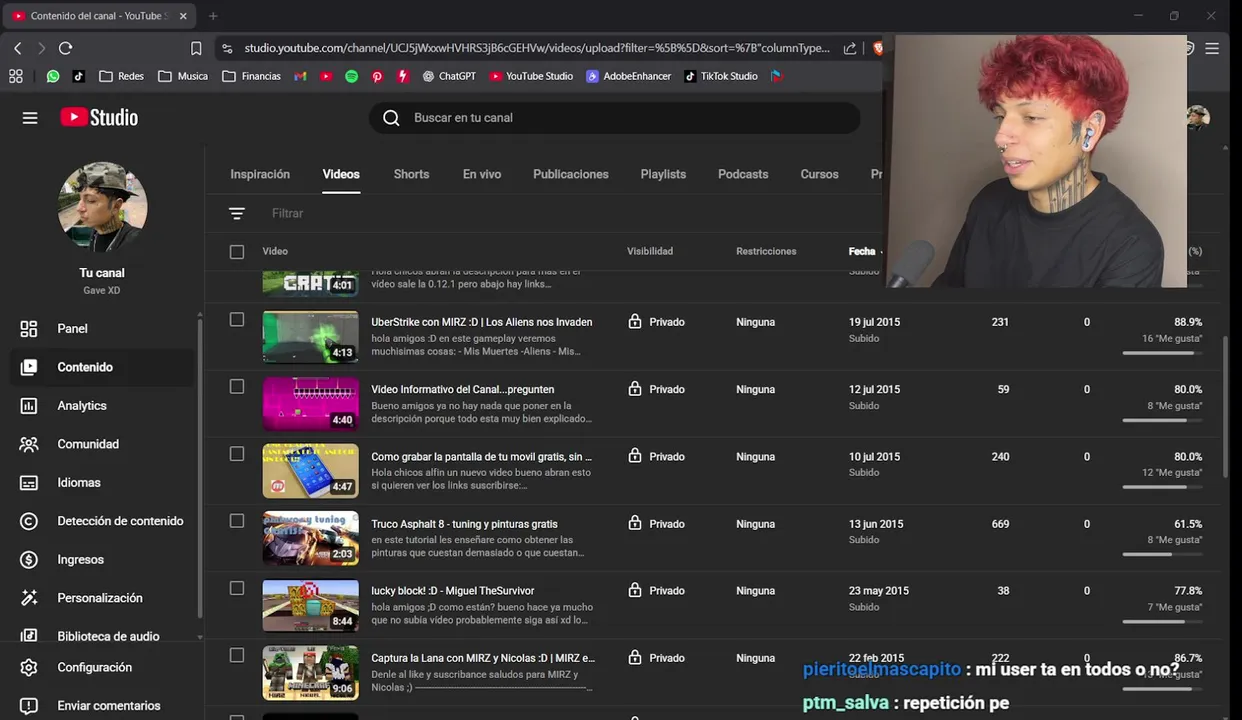This screenshot has height=720, width=1242.
Task: Open the Gmail bookmark icon
Action: 300,76
